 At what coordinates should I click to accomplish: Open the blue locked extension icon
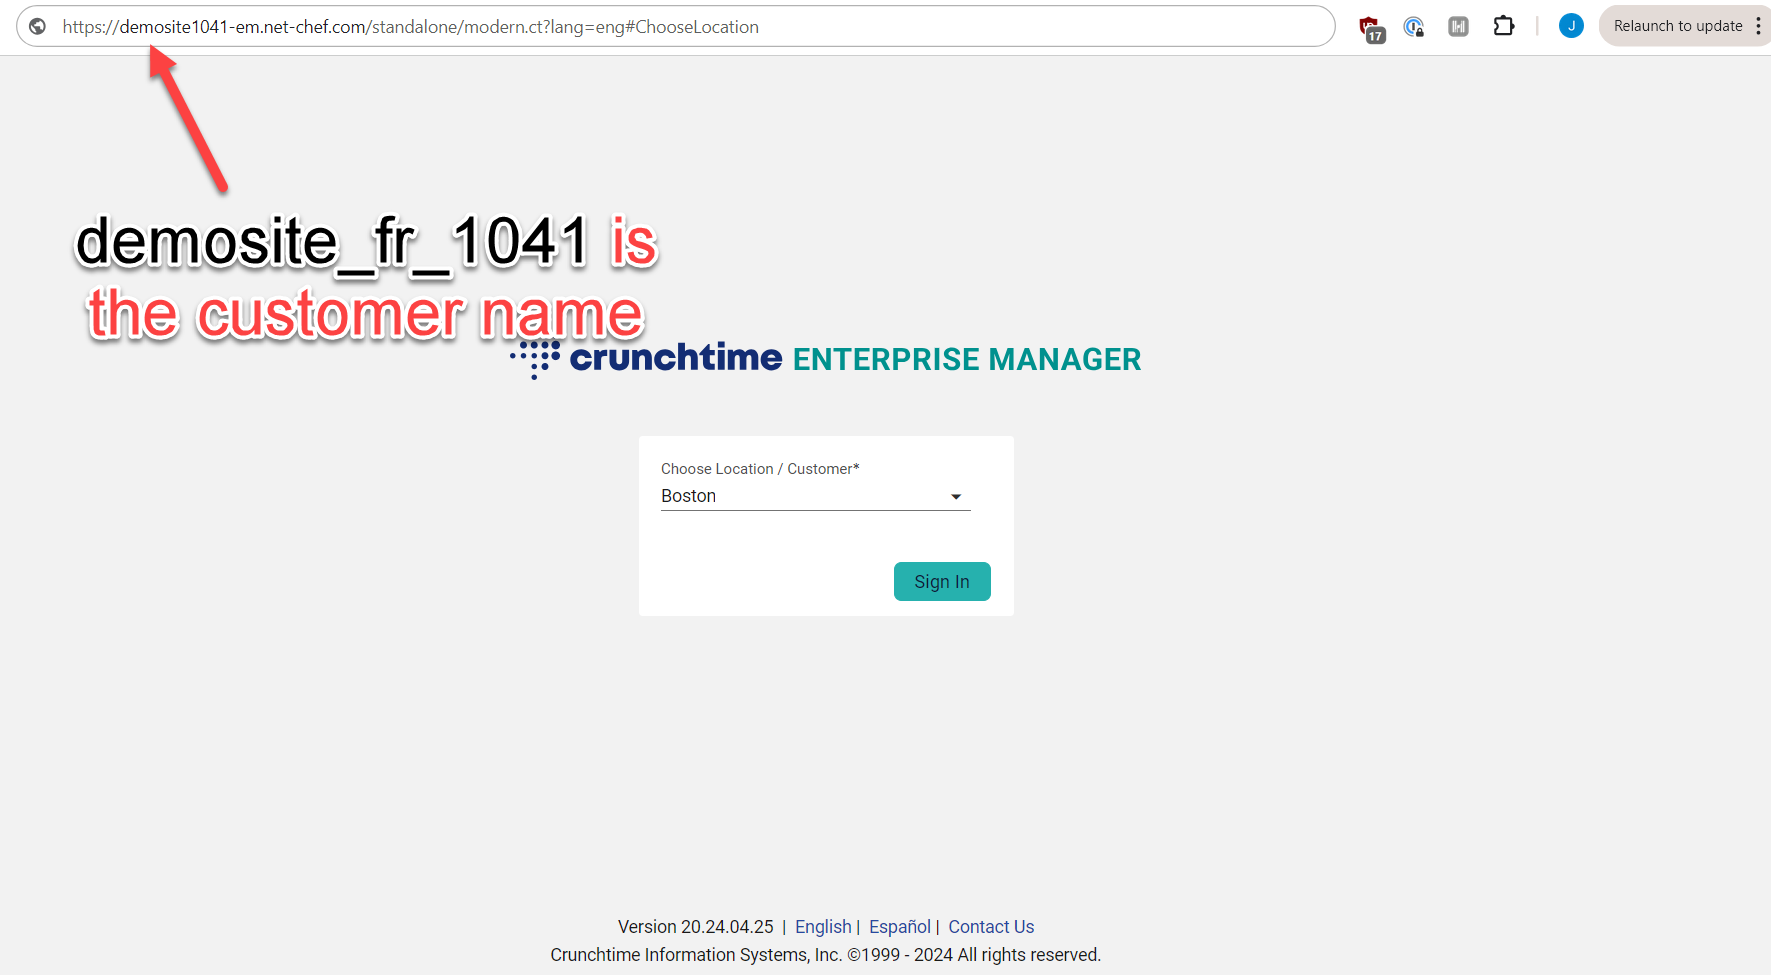tap(1414, 27)
